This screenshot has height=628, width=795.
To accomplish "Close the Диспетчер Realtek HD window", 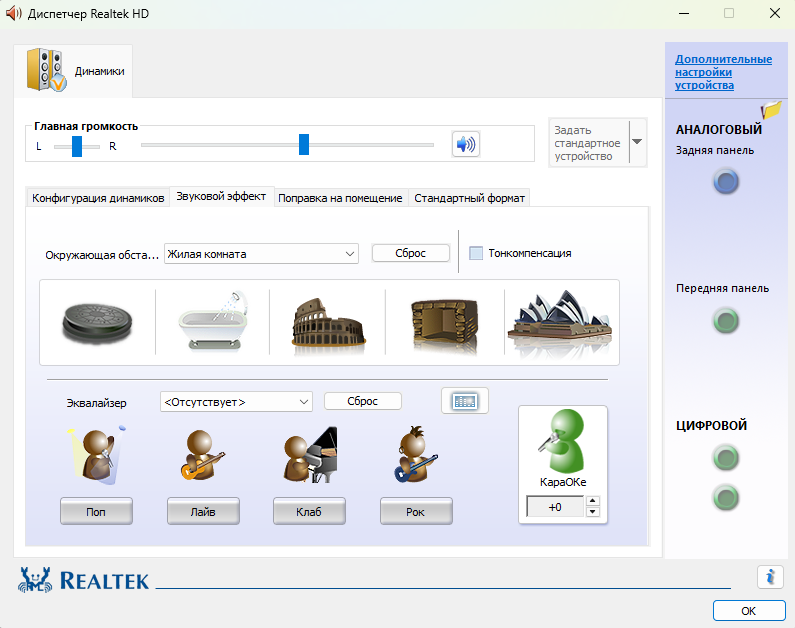I will coord(775,13).
